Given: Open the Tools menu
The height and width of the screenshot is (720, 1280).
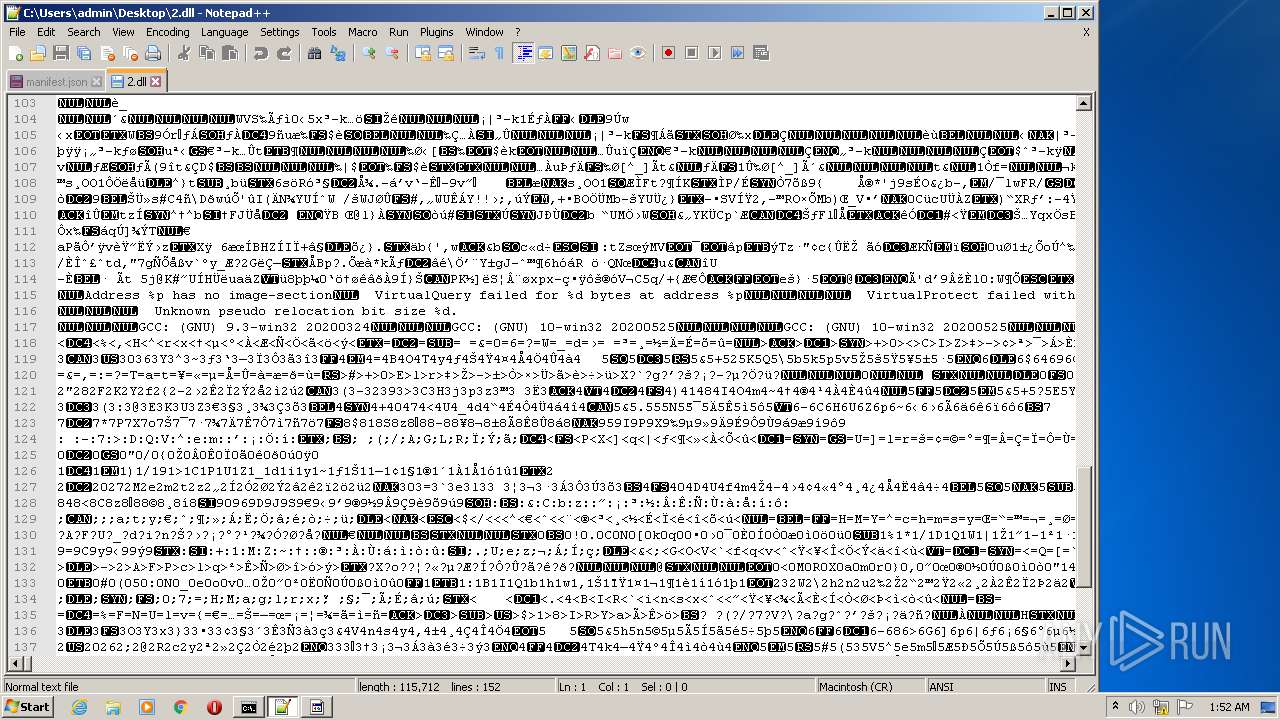Looking at the screenshot, I should pos(324,32).
